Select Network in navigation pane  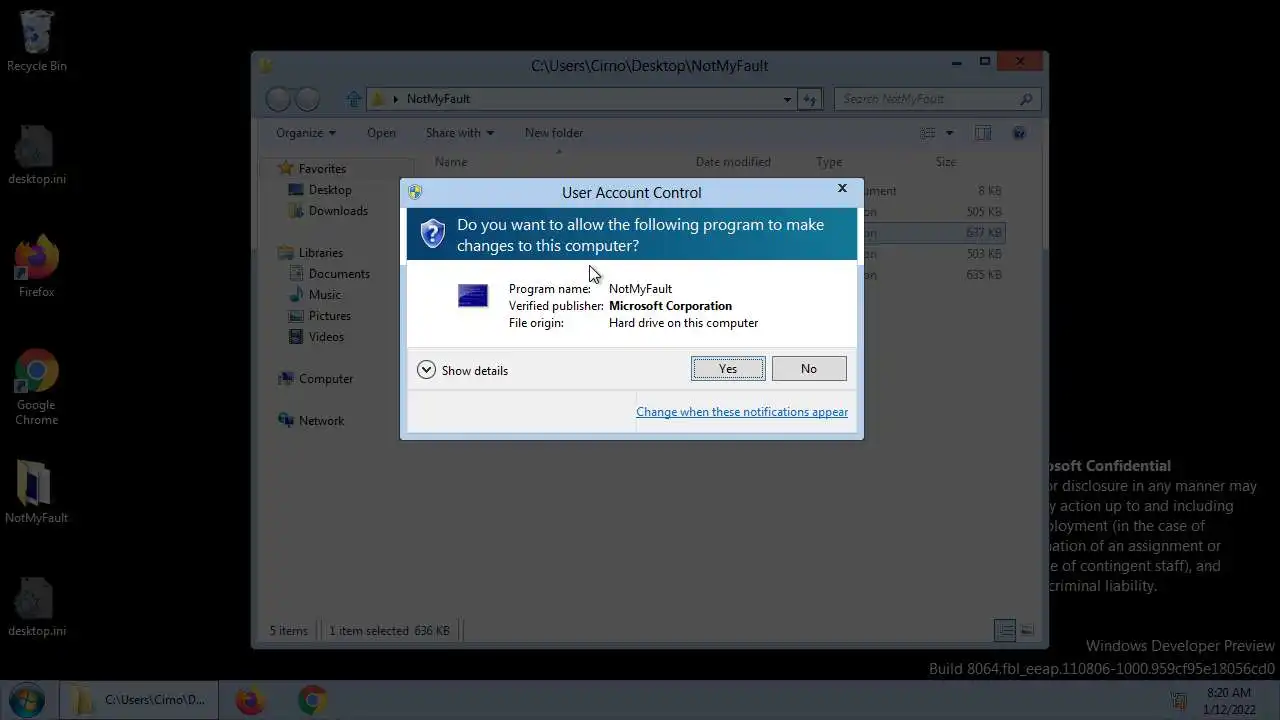(x=312, y=421)
